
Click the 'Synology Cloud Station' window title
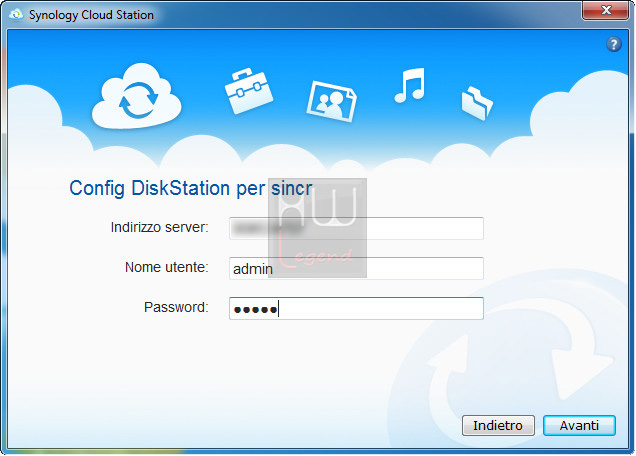[x=91, y=15]
